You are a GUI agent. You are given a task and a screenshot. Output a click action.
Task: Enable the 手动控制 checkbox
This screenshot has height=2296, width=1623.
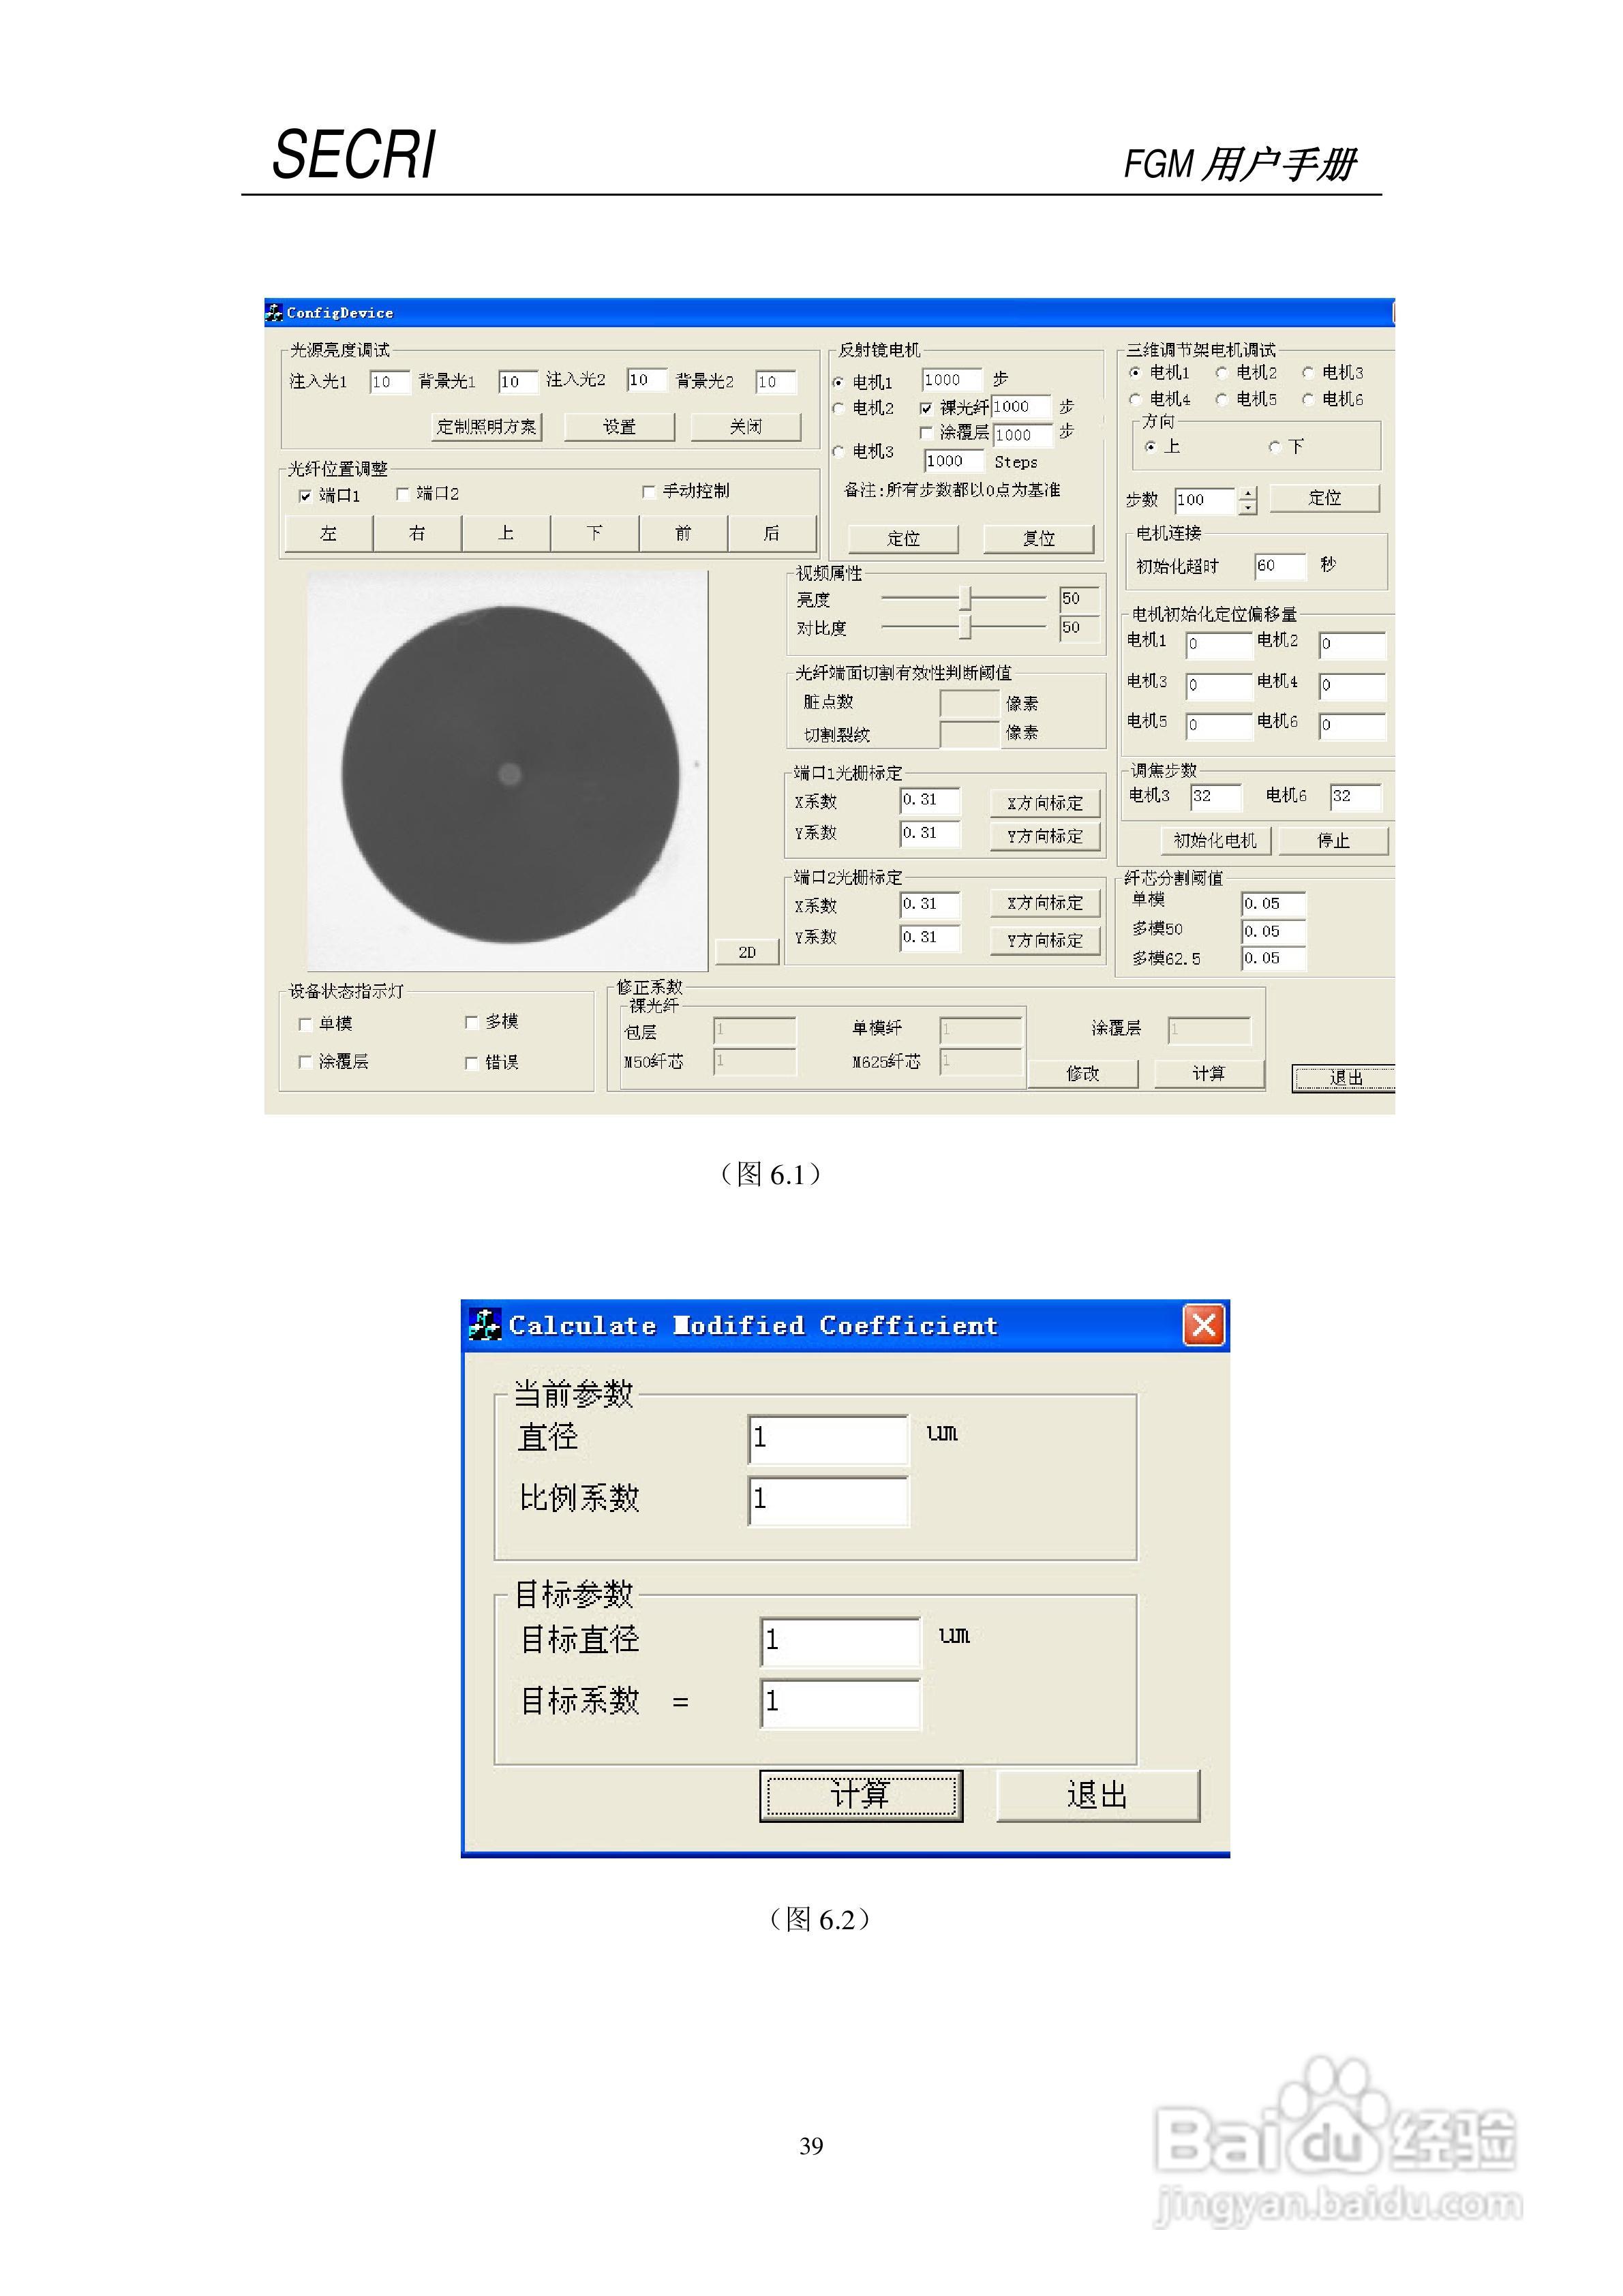(648, 492)
